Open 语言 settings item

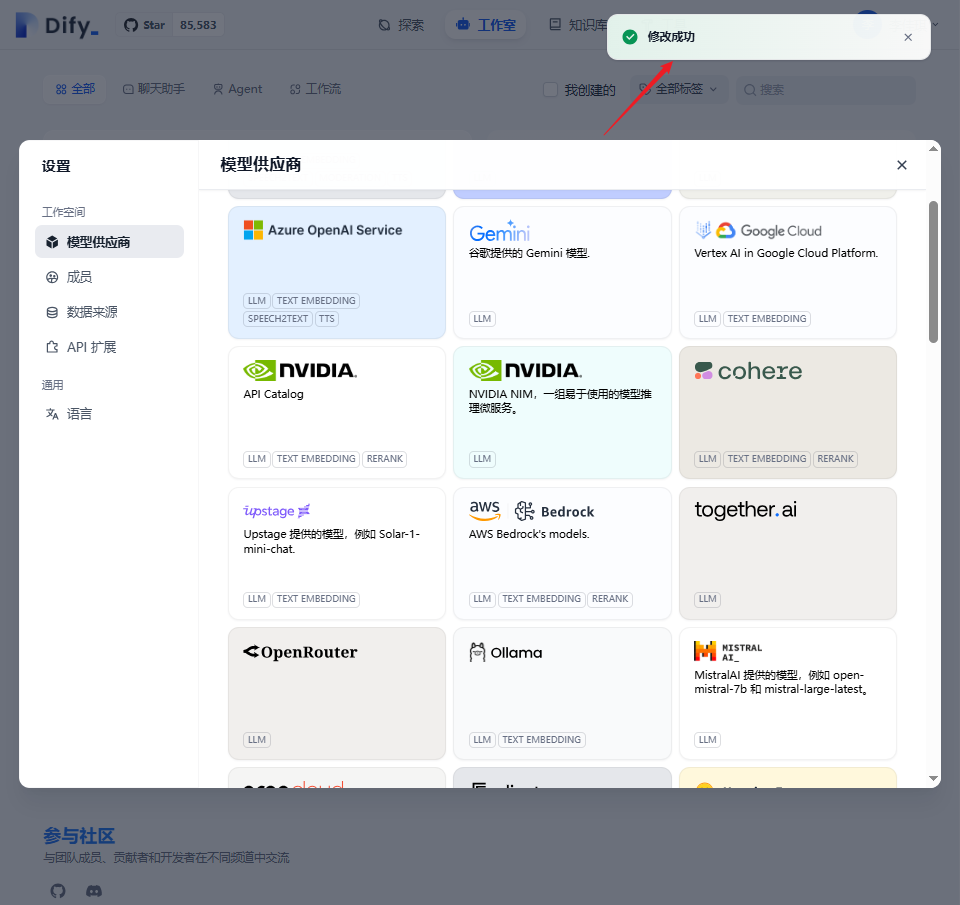click(x=110, y=414)
